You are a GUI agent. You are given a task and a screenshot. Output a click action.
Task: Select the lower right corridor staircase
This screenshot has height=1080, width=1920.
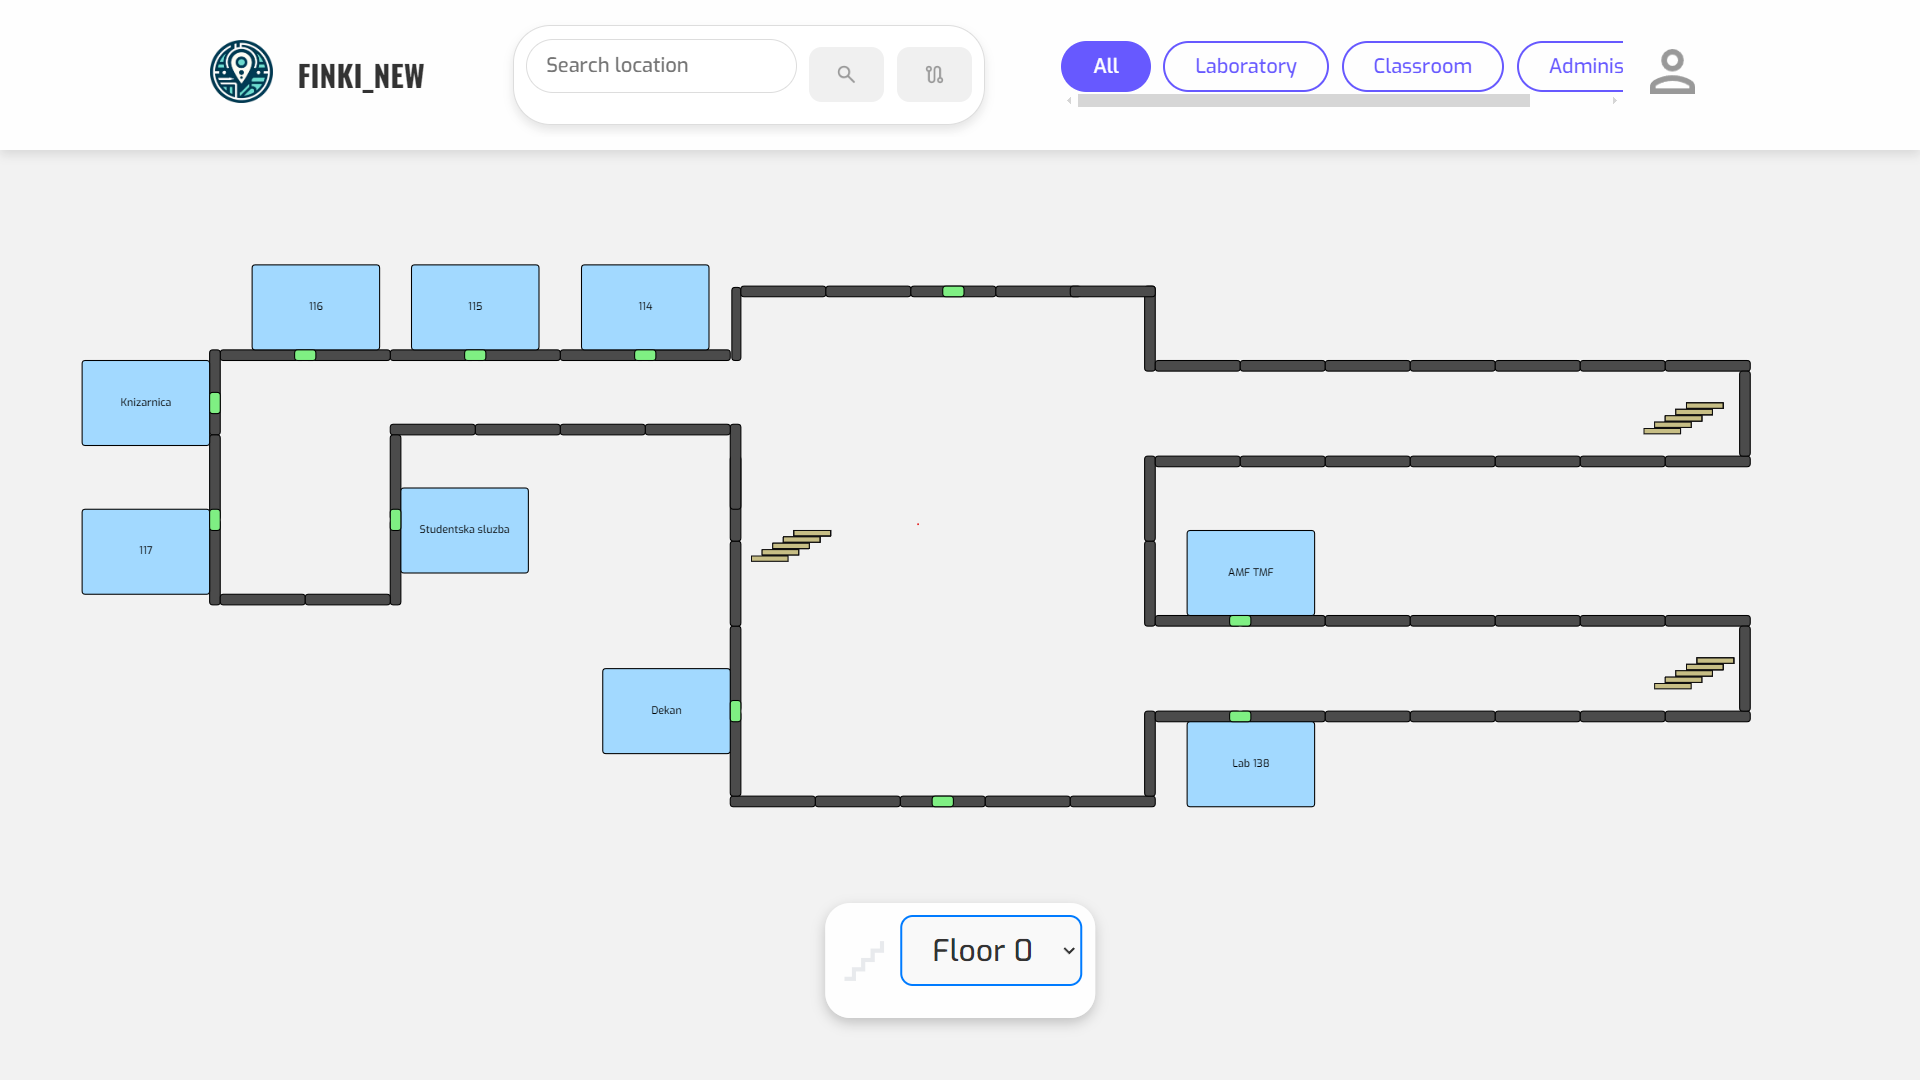pos(1694,673)
